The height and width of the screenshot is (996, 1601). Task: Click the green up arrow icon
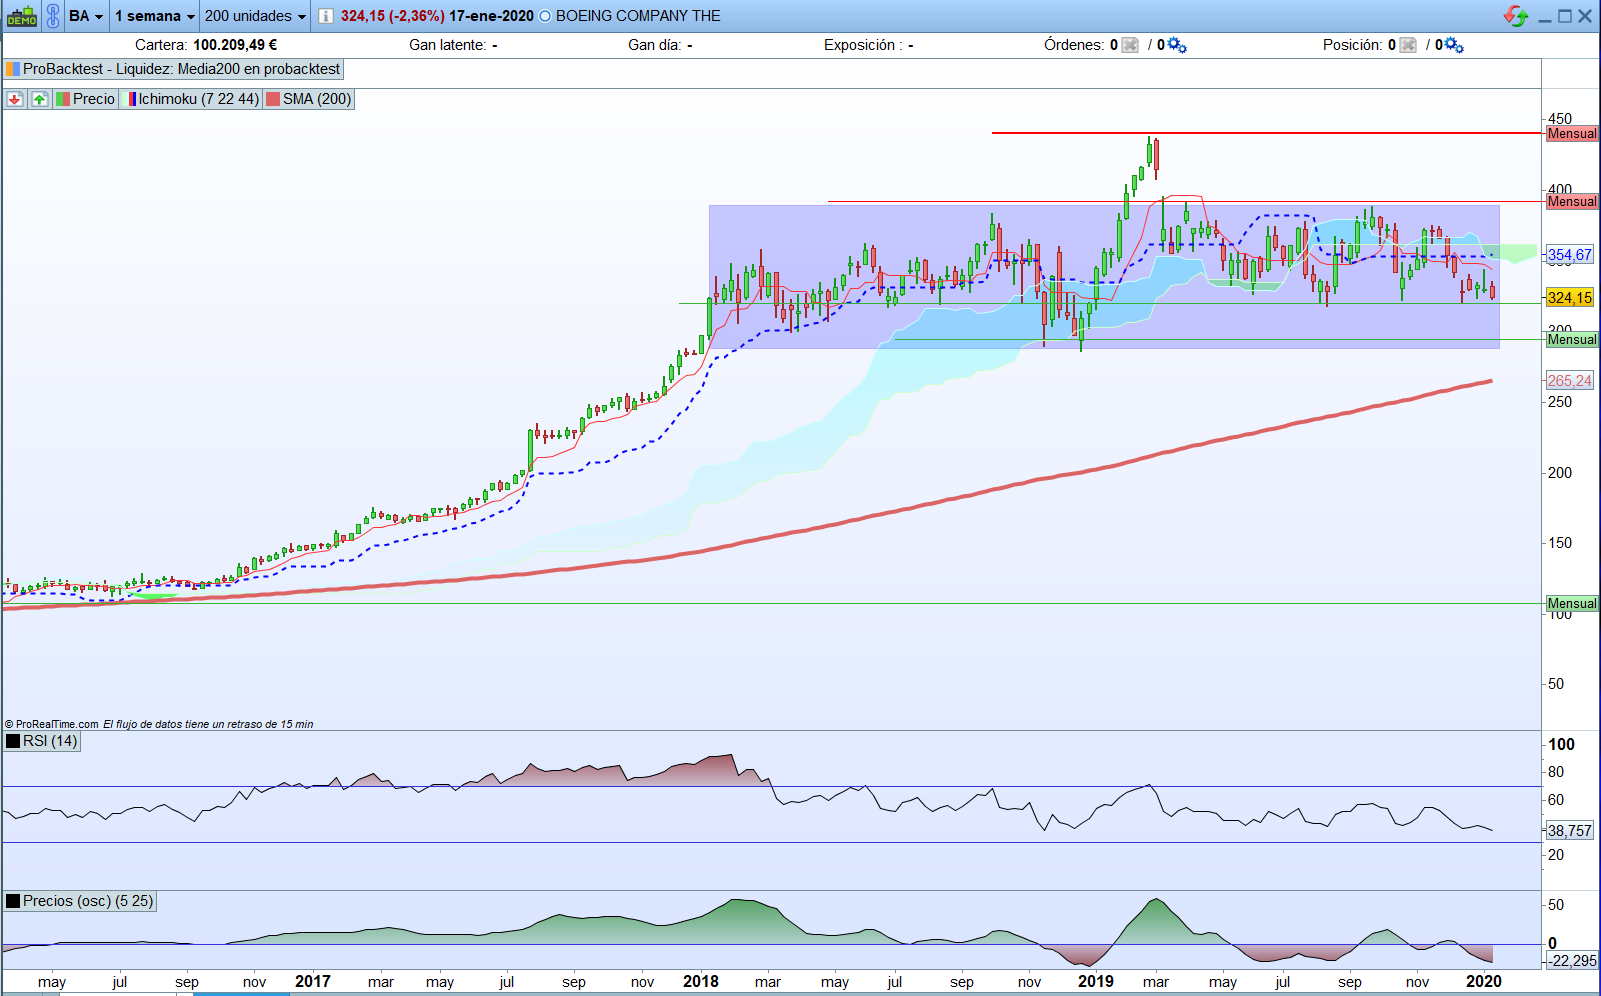point(39,99)
